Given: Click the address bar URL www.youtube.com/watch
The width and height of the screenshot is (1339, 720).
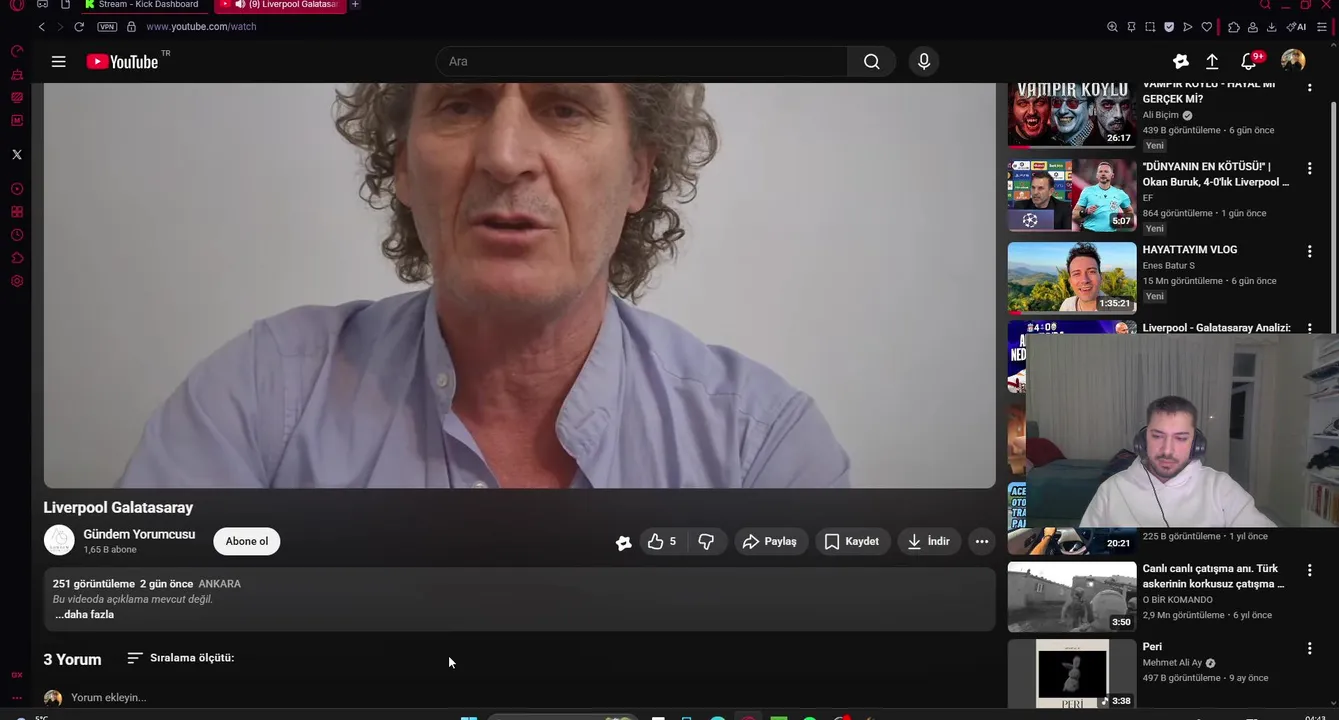Looking at the screenshot, I should [x=201, y=27].
